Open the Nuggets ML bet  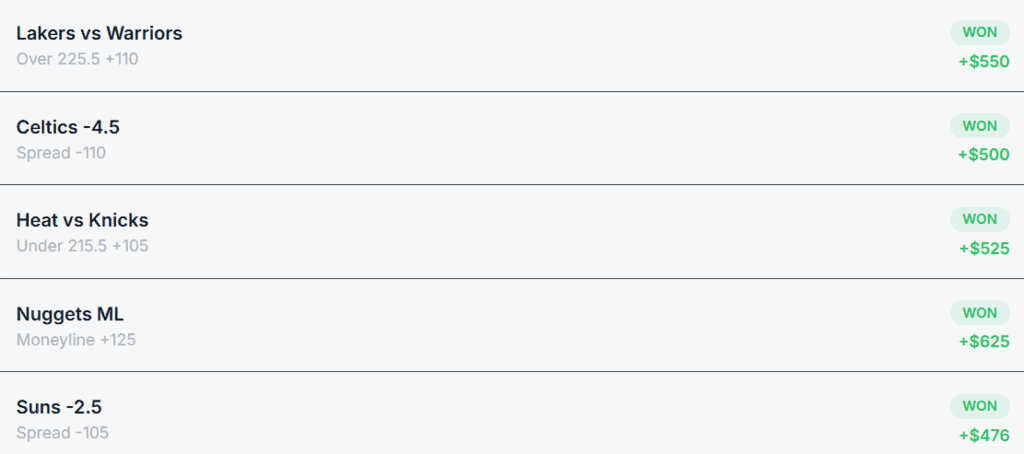70,314
